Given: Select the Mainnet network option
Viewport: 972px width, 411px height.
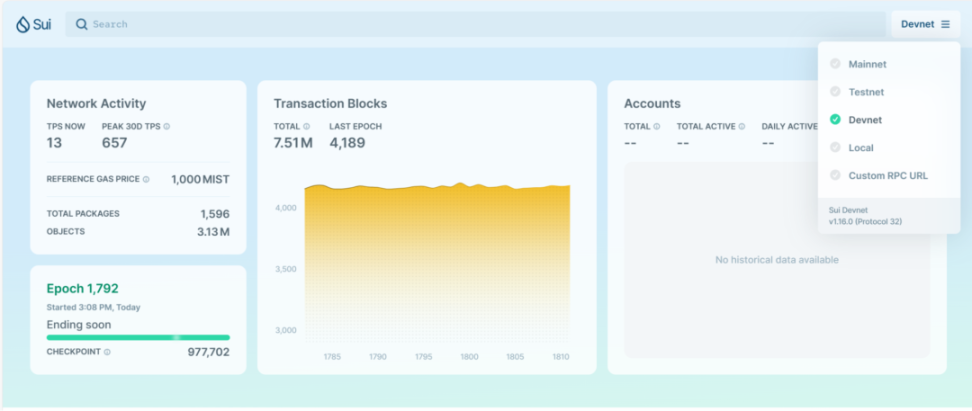Looking at the screenshot, I should (867, 64).
